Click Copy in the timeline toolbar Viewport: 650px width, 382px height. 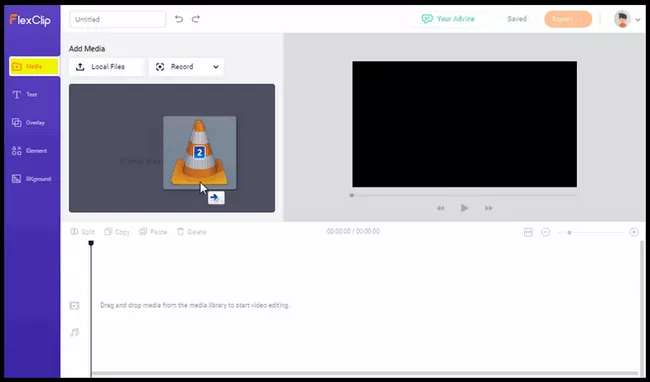point(117,232)
